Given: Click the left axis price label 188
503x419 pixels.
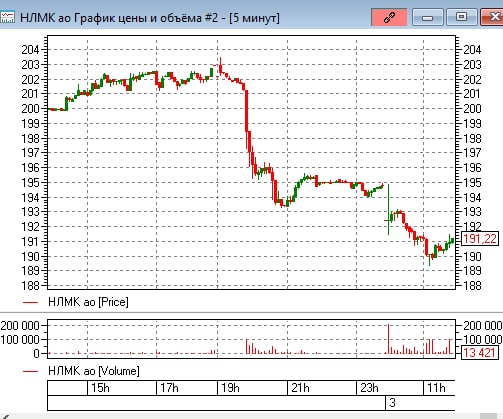Looking at the screenshot, I should 30,285.
